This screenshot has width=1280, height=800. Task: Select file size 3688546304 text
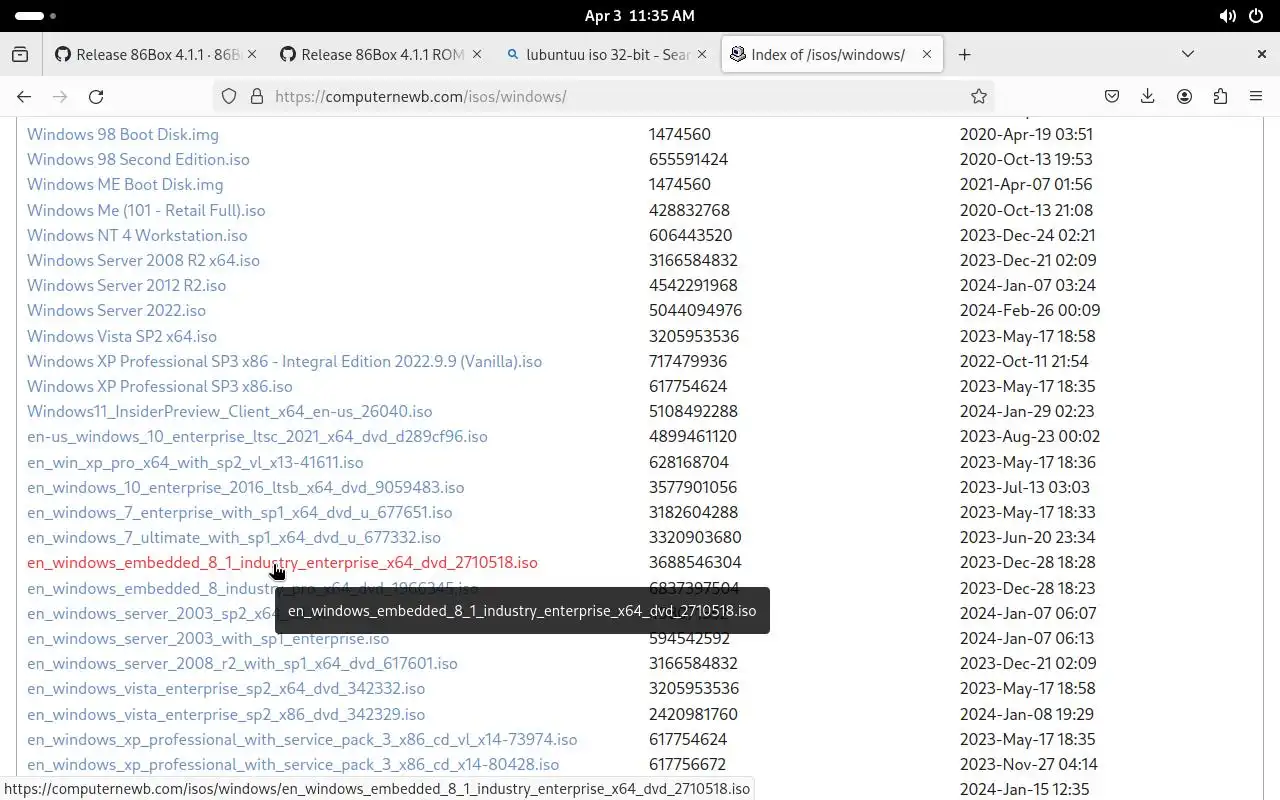pos(695,562)
